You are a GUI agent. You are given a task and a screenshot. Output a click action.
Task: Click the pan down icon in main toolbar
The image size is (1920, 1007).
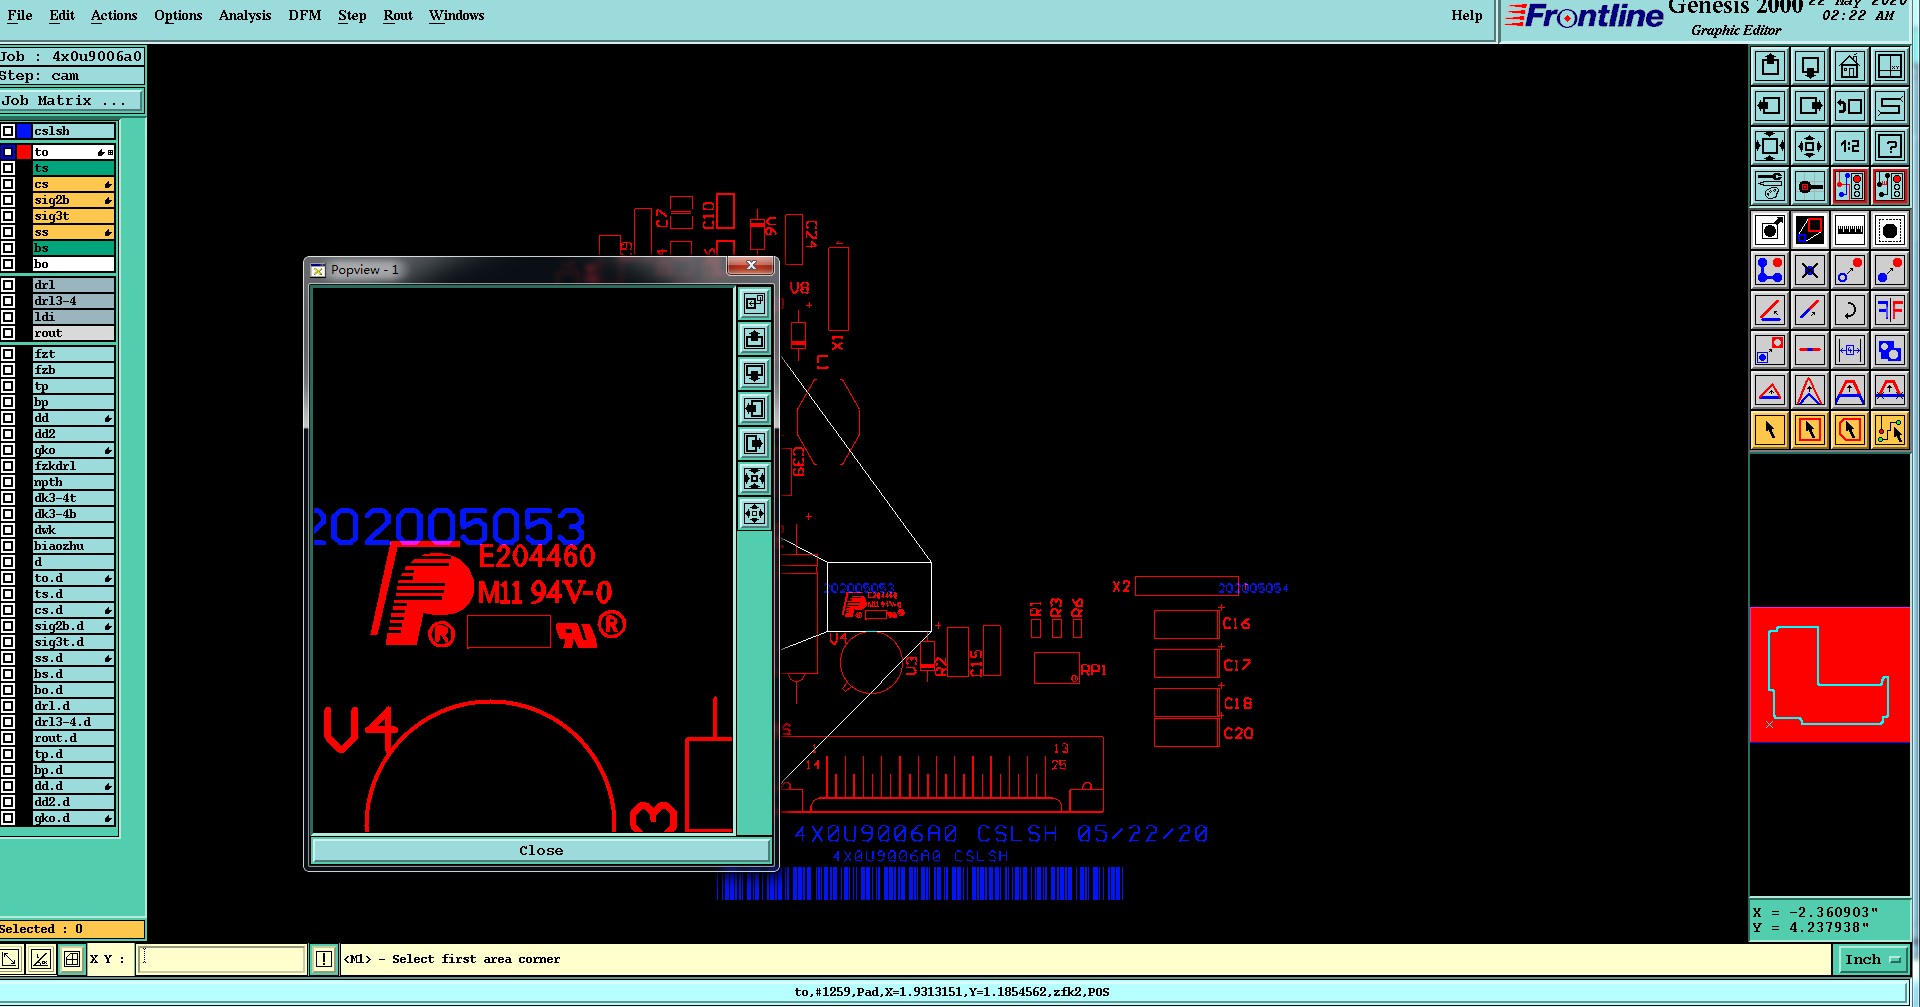[x=1810, y=66]
